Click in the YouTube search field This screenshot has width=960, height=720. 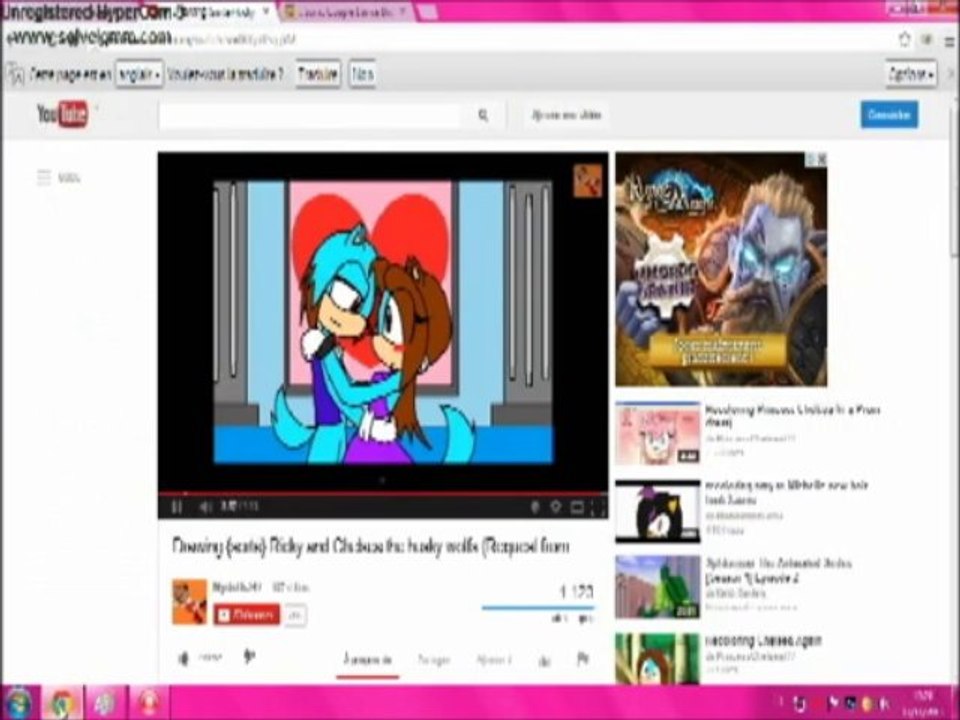click(310, 115)
